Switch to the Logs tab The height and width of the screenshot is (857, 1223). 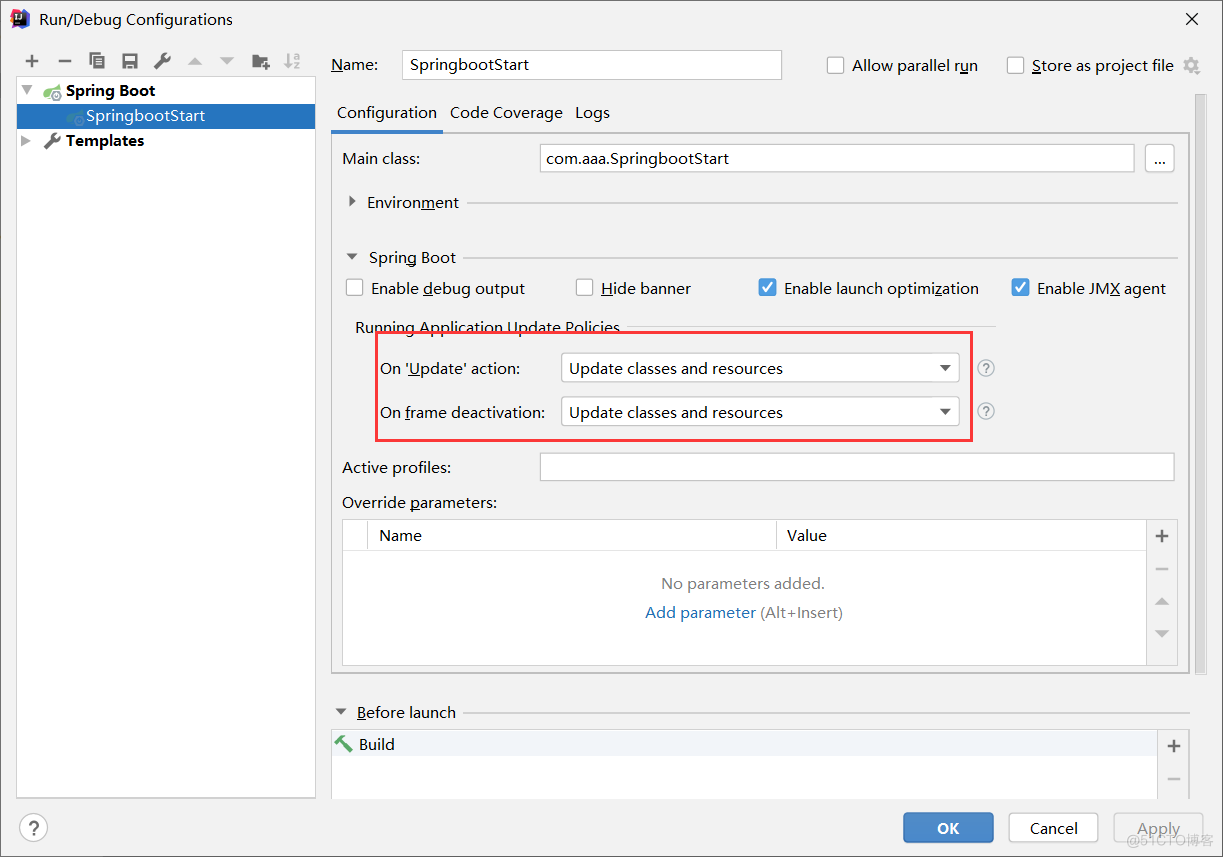coord(592,113)
